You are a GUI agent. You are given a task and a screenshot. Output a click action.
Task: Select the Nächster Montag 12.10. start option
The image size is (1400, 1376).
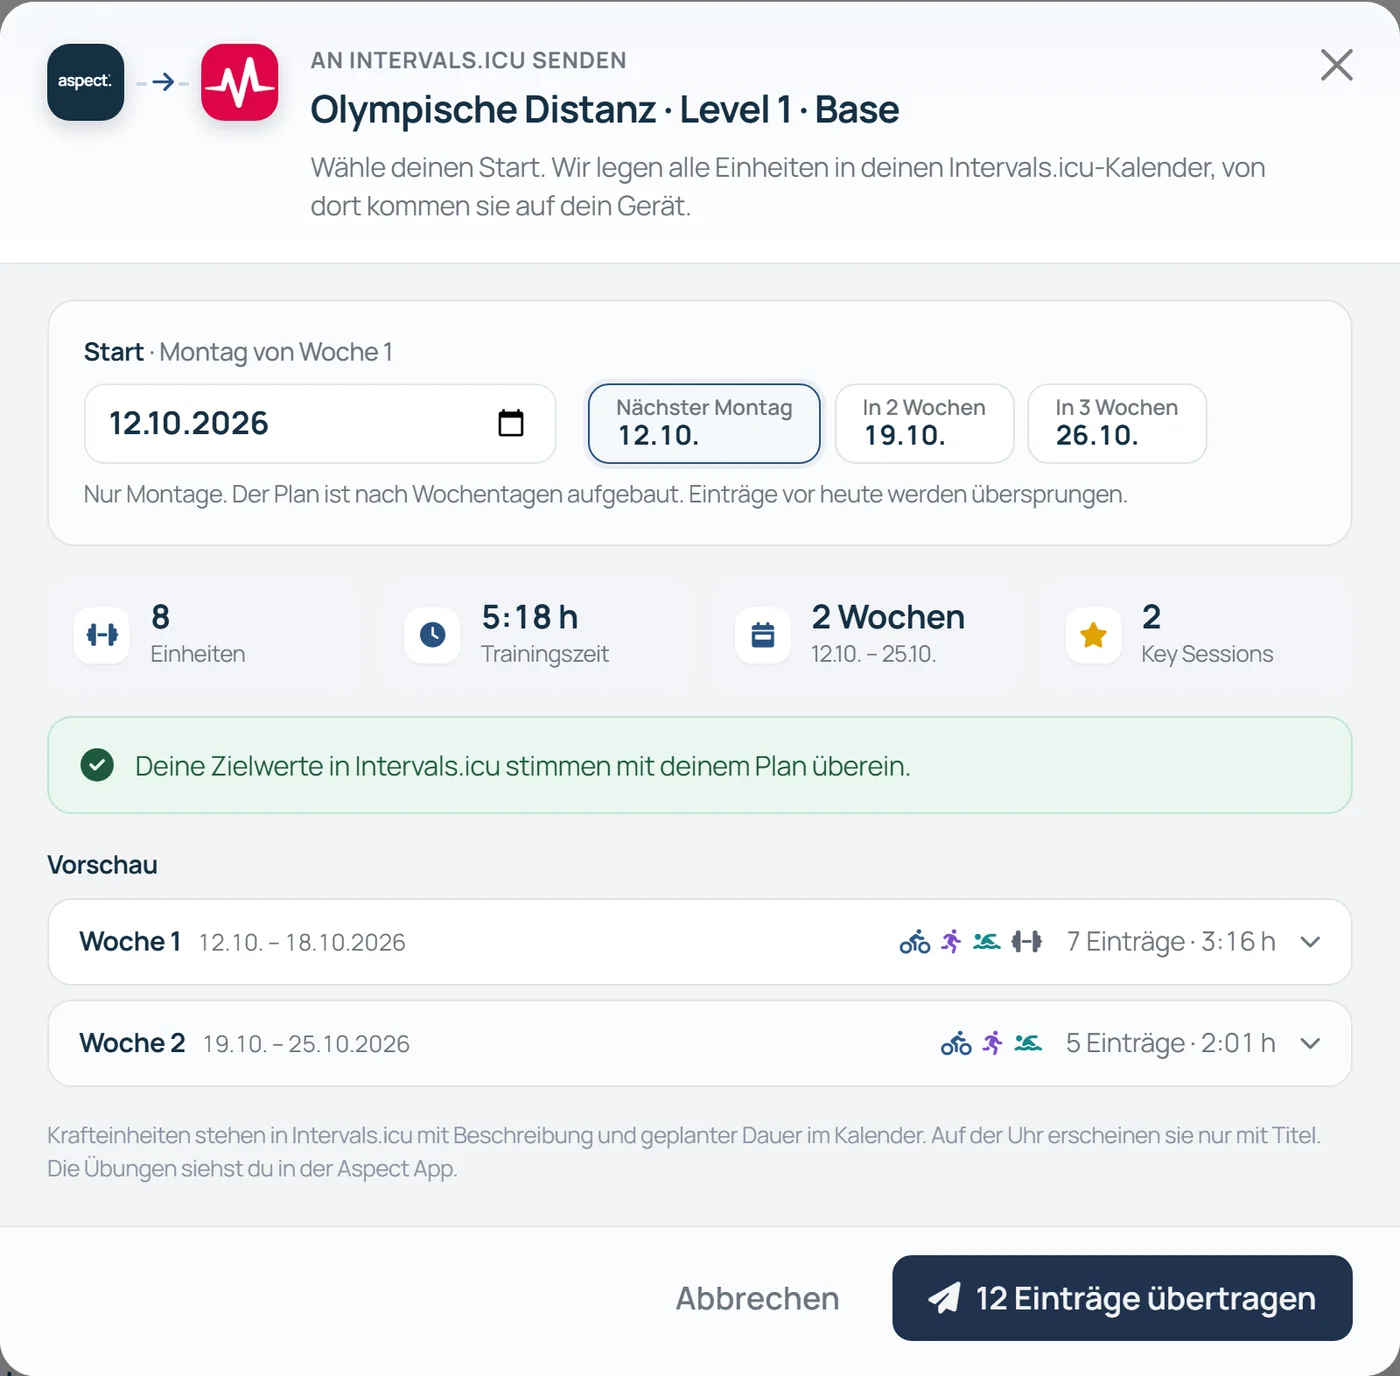tap(704, 424)
